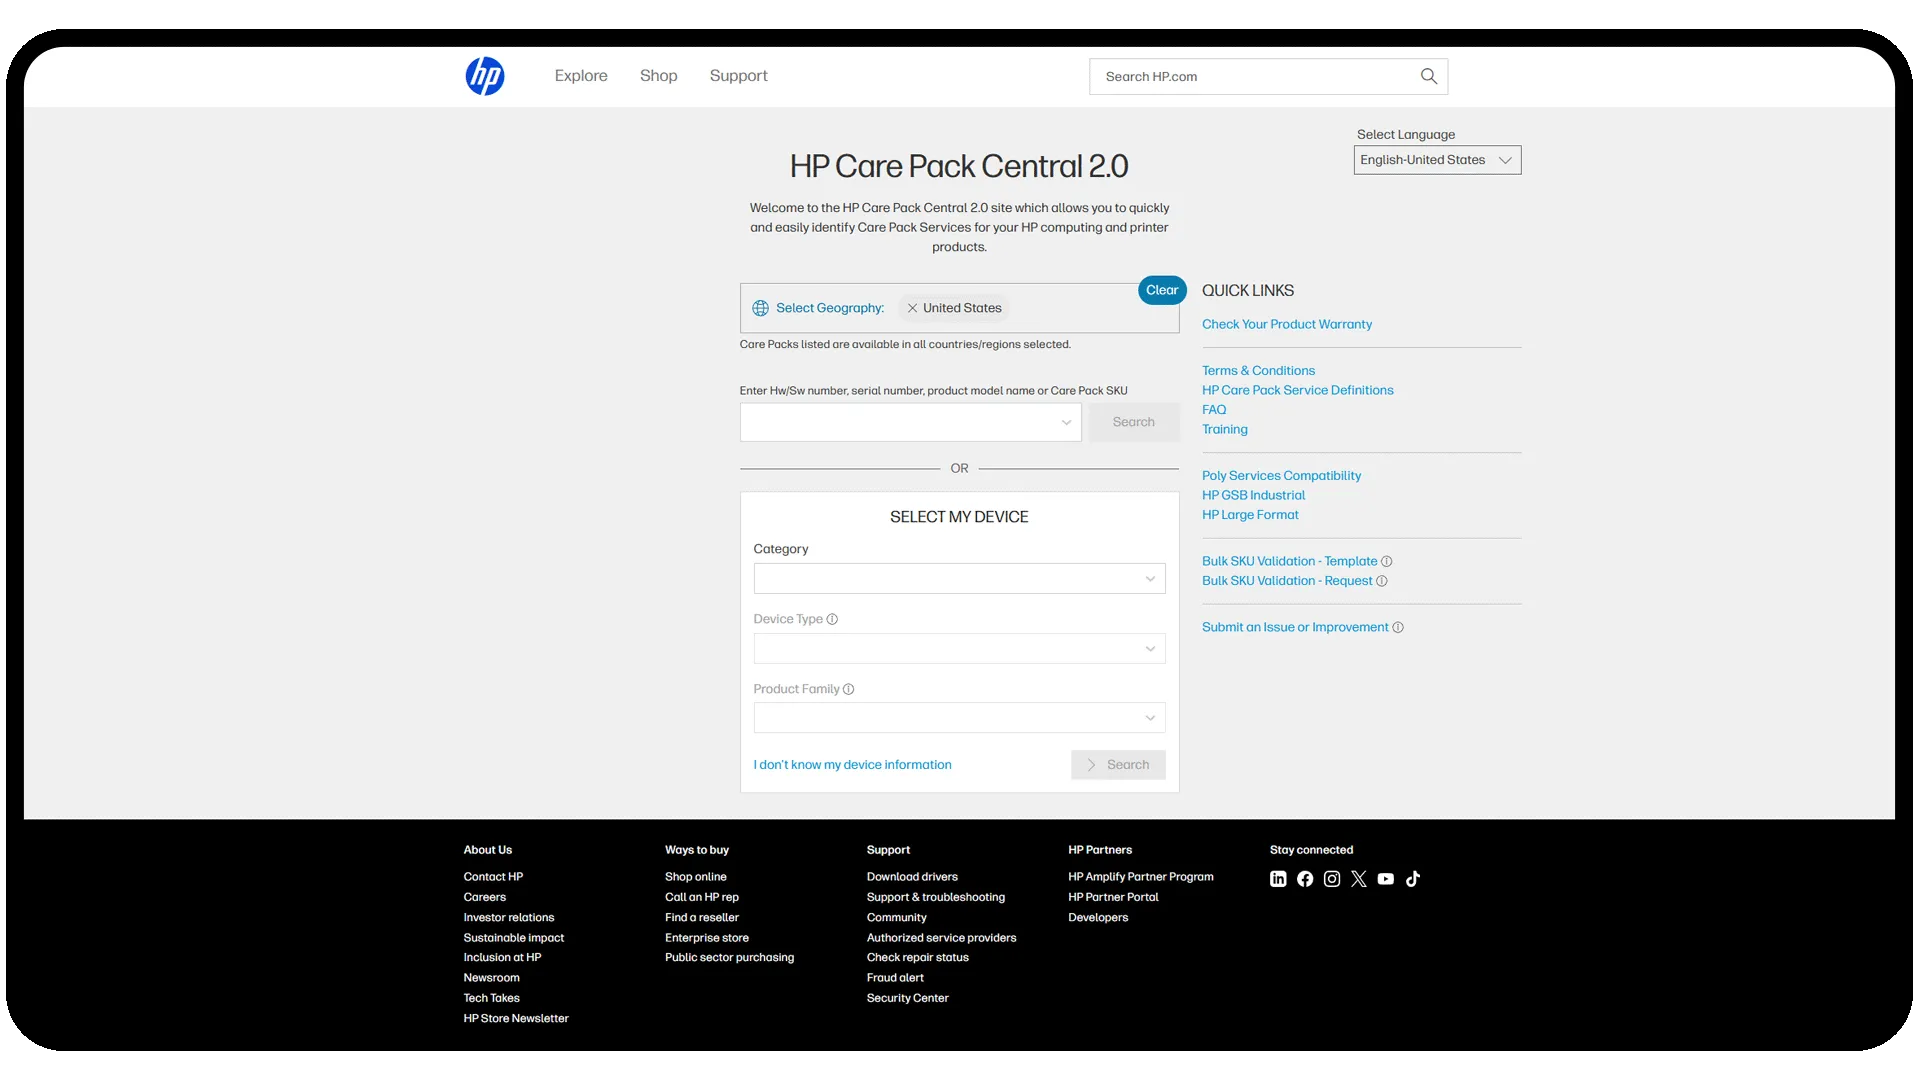This screenshot has height=1080, width=1920.
Task: Open HP's LinkedIn page icon
Action: 1277,879
